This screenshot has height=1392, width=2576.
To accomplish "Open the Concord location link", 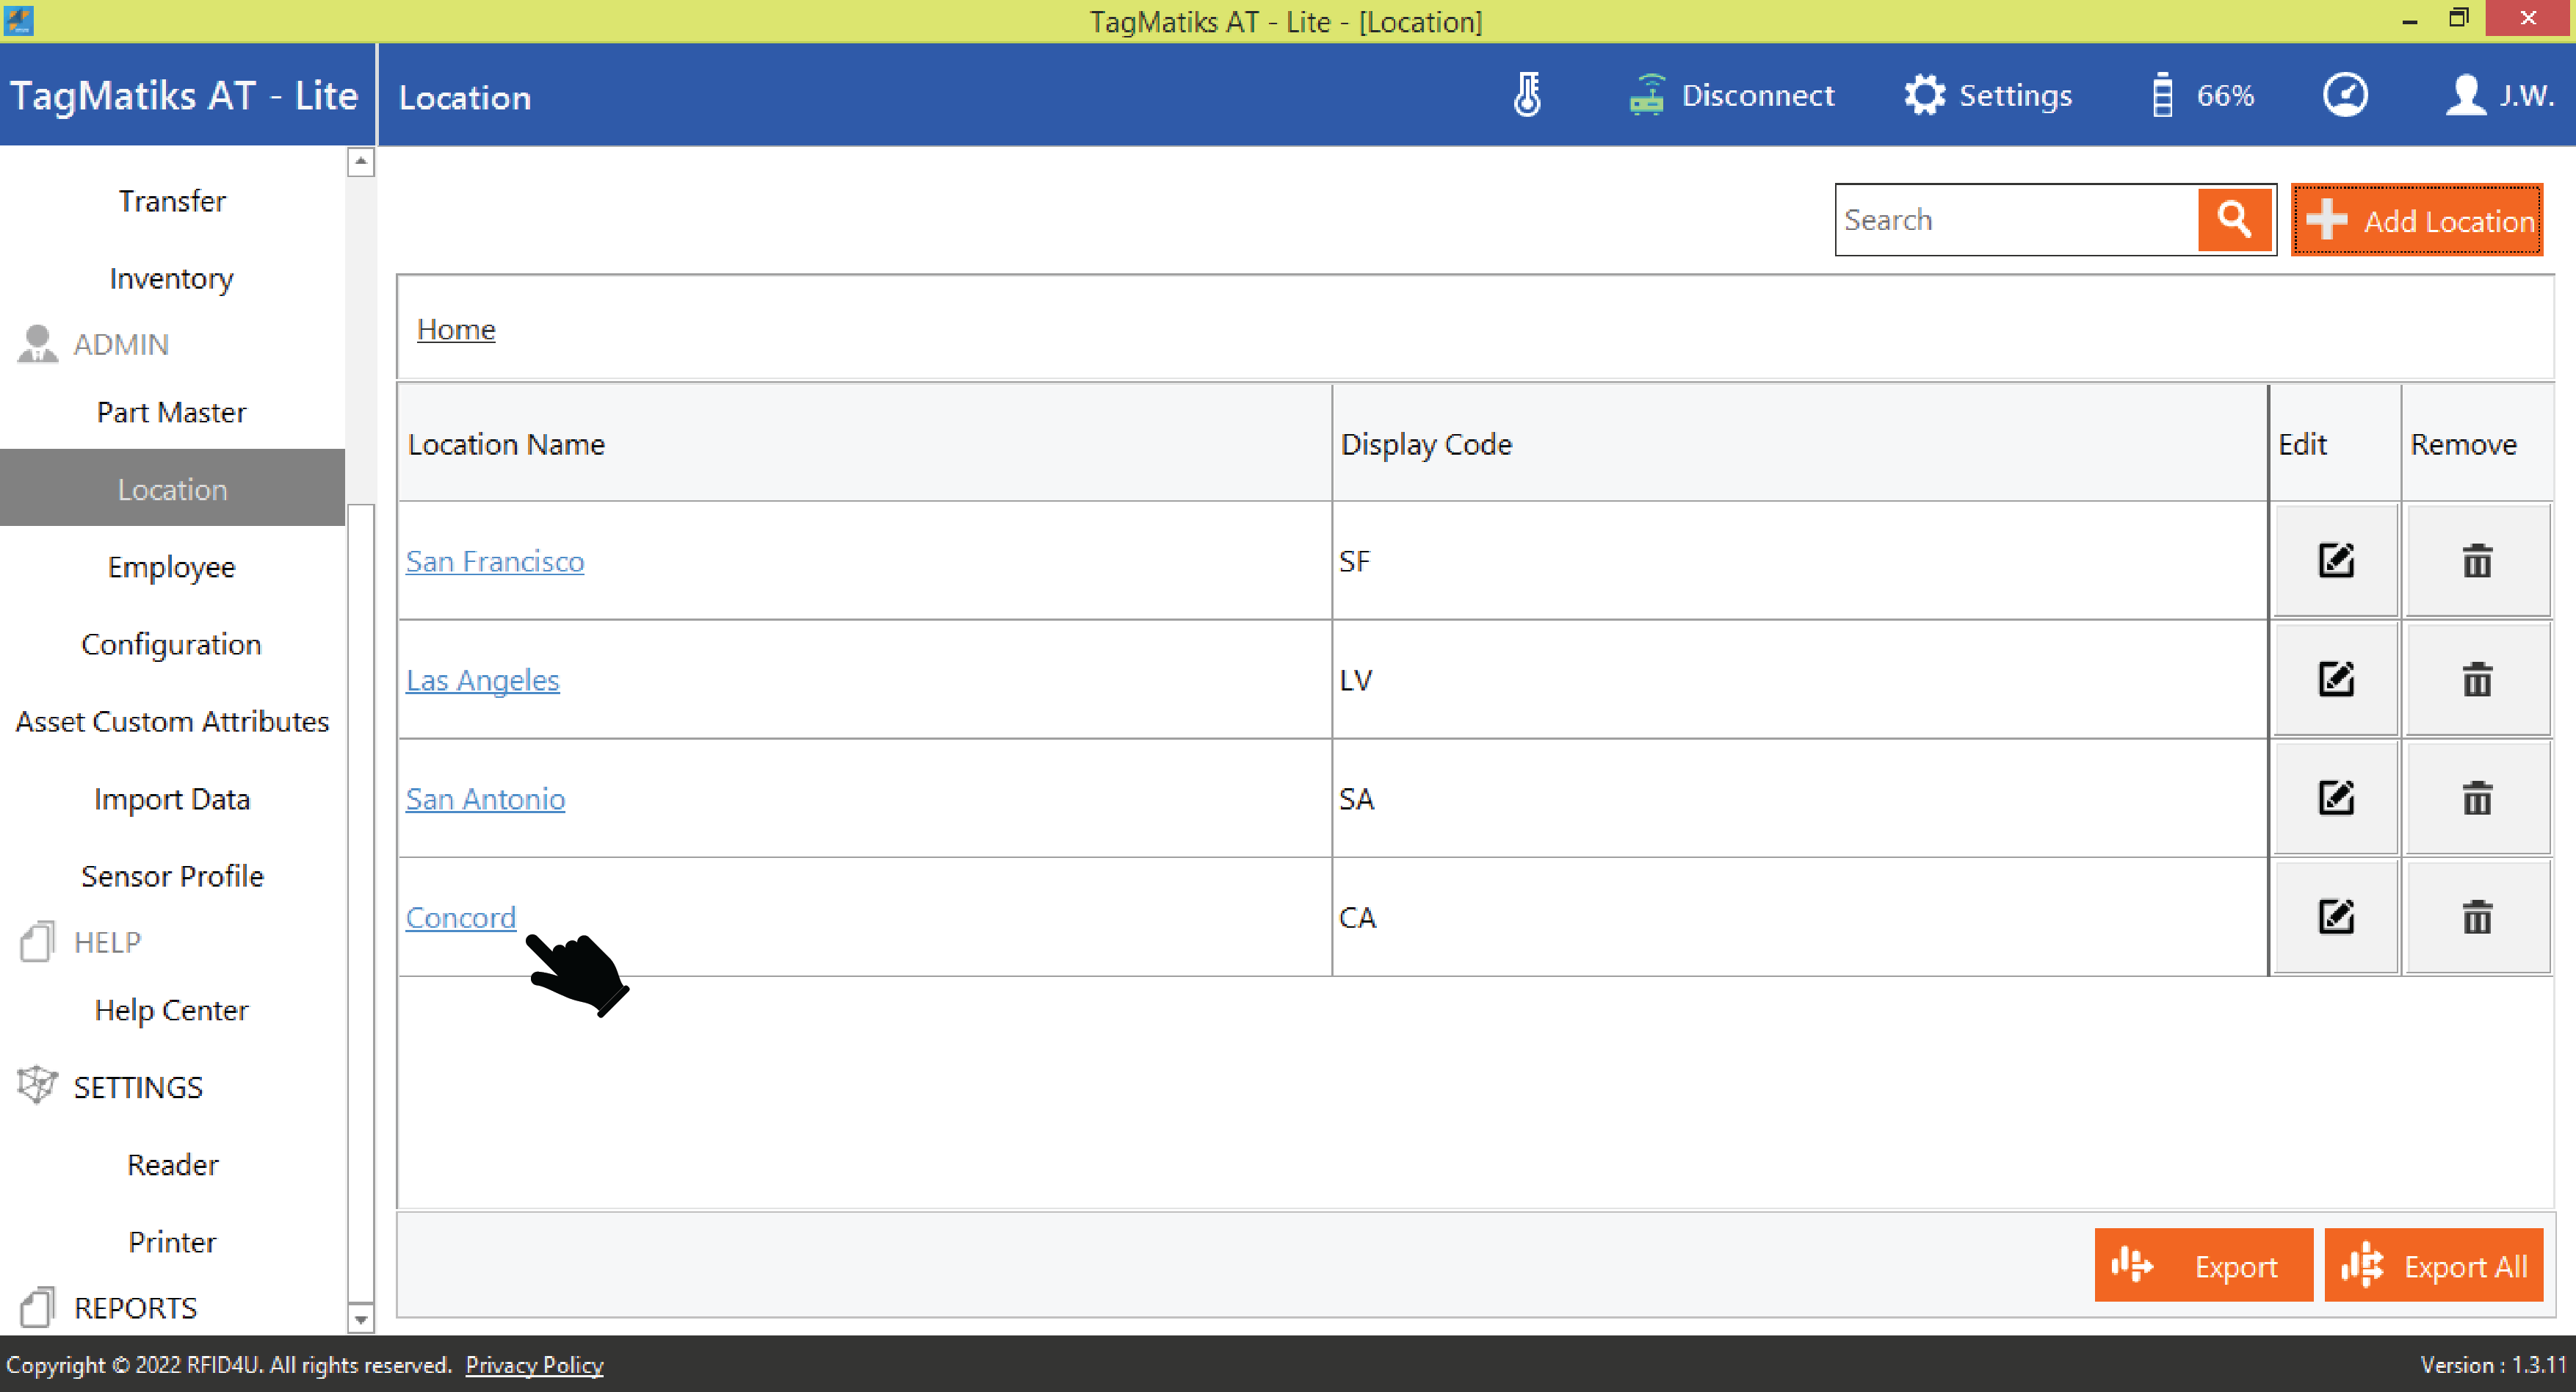I will [460, 917].
